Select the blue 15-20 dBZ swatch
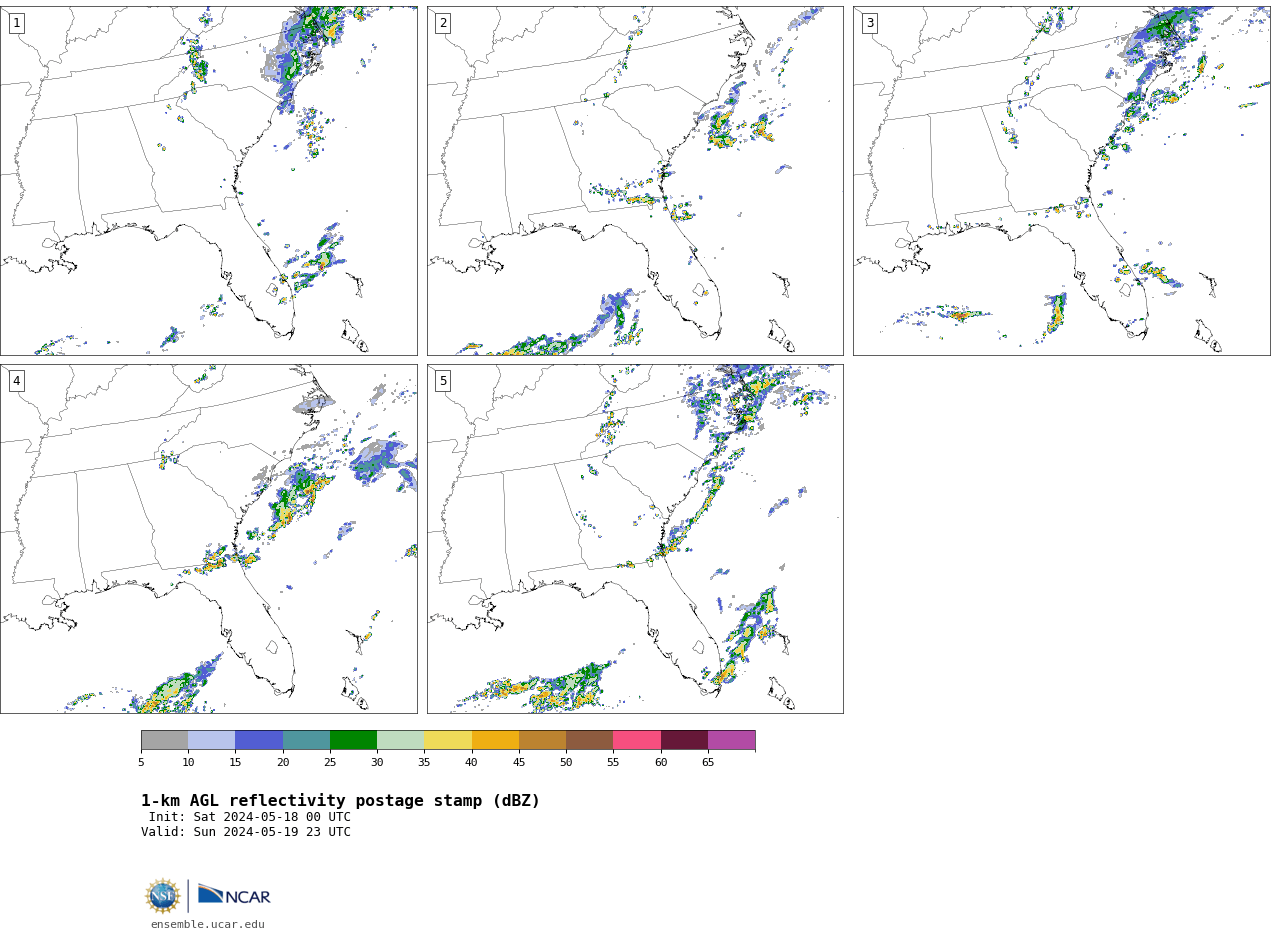This screenshot has width=1280, height=936. tap(259, 740)
